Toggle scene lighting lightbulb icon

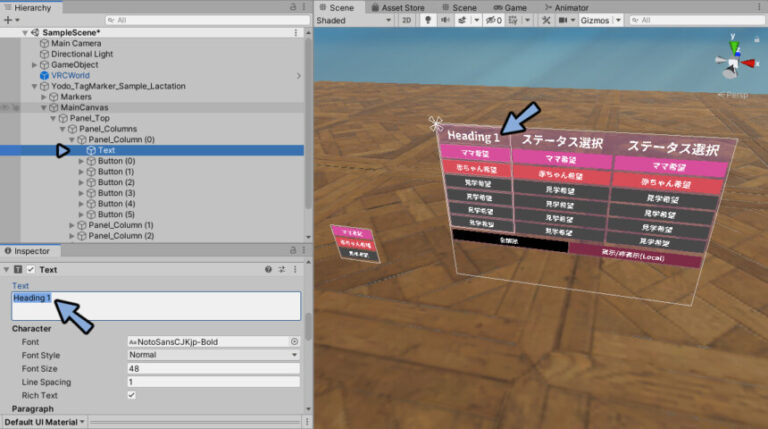(428, 20)
